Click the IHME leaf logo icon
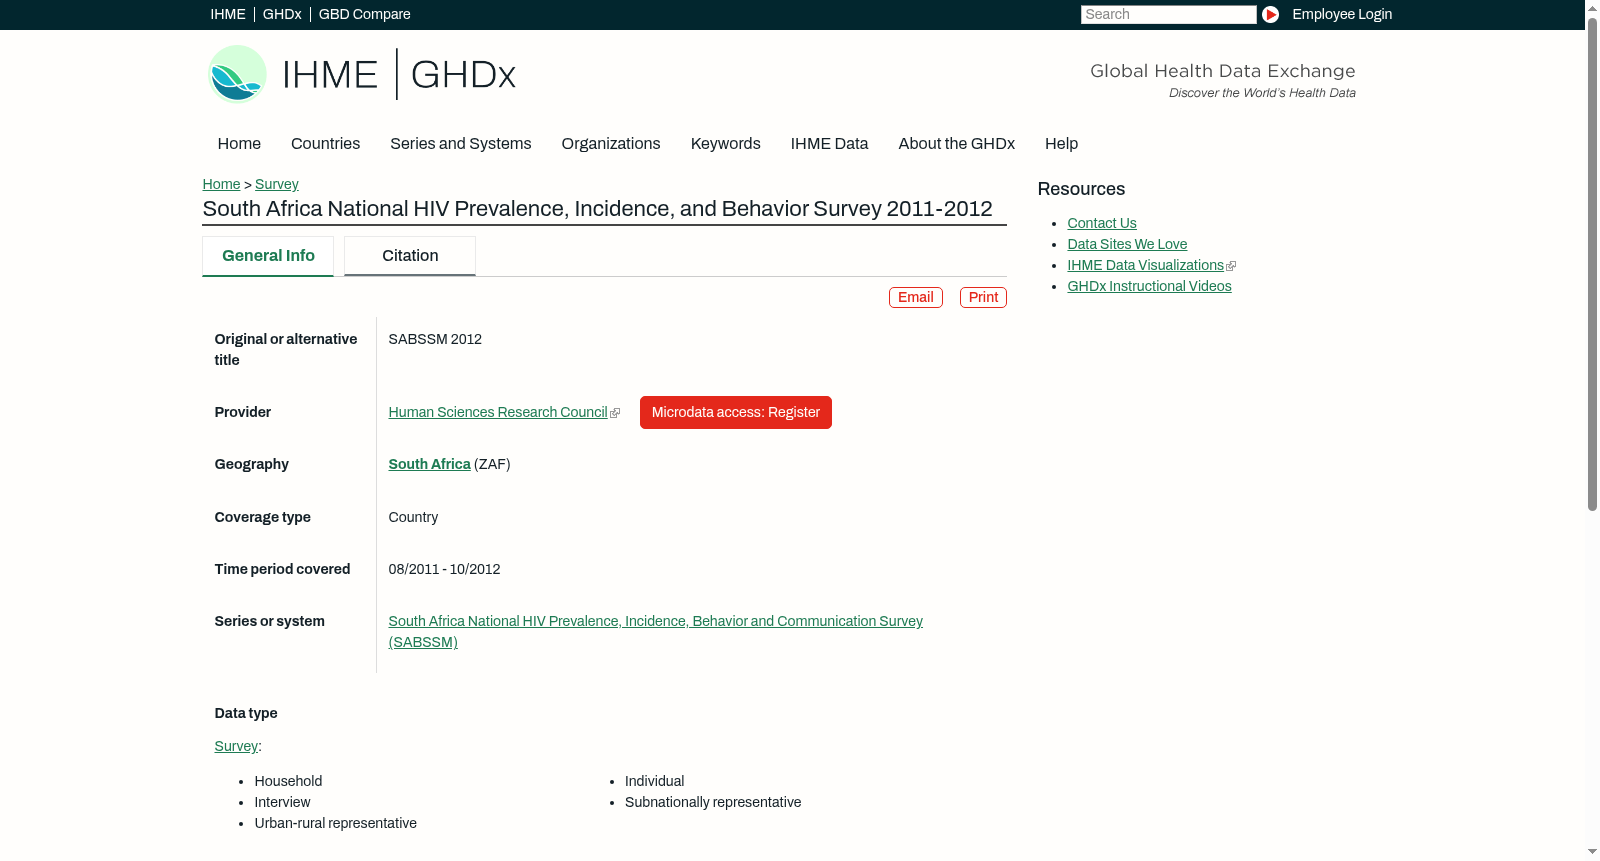The width and height of the screenshot is (1600, 861). tap(238, 74)
